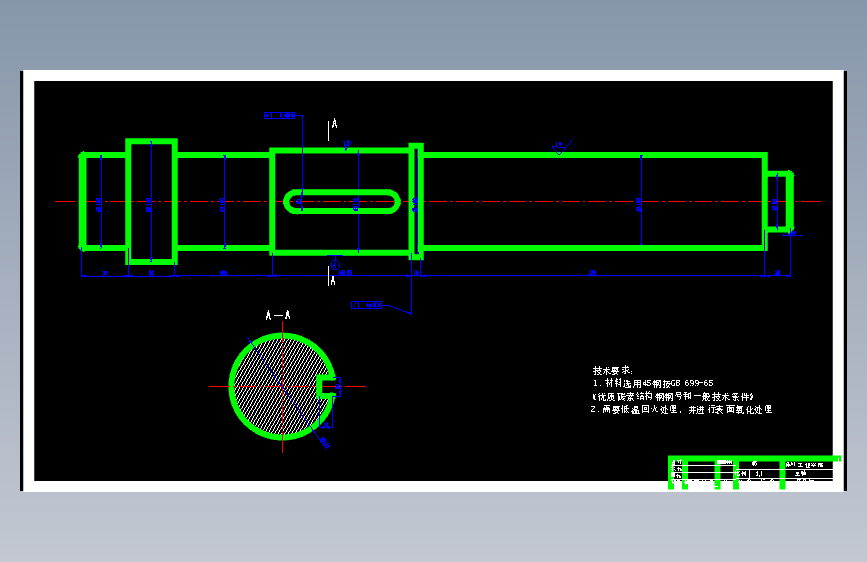867x562 pixels.
Task: Click the small stub end at the shaft's right
Action: 780,201
